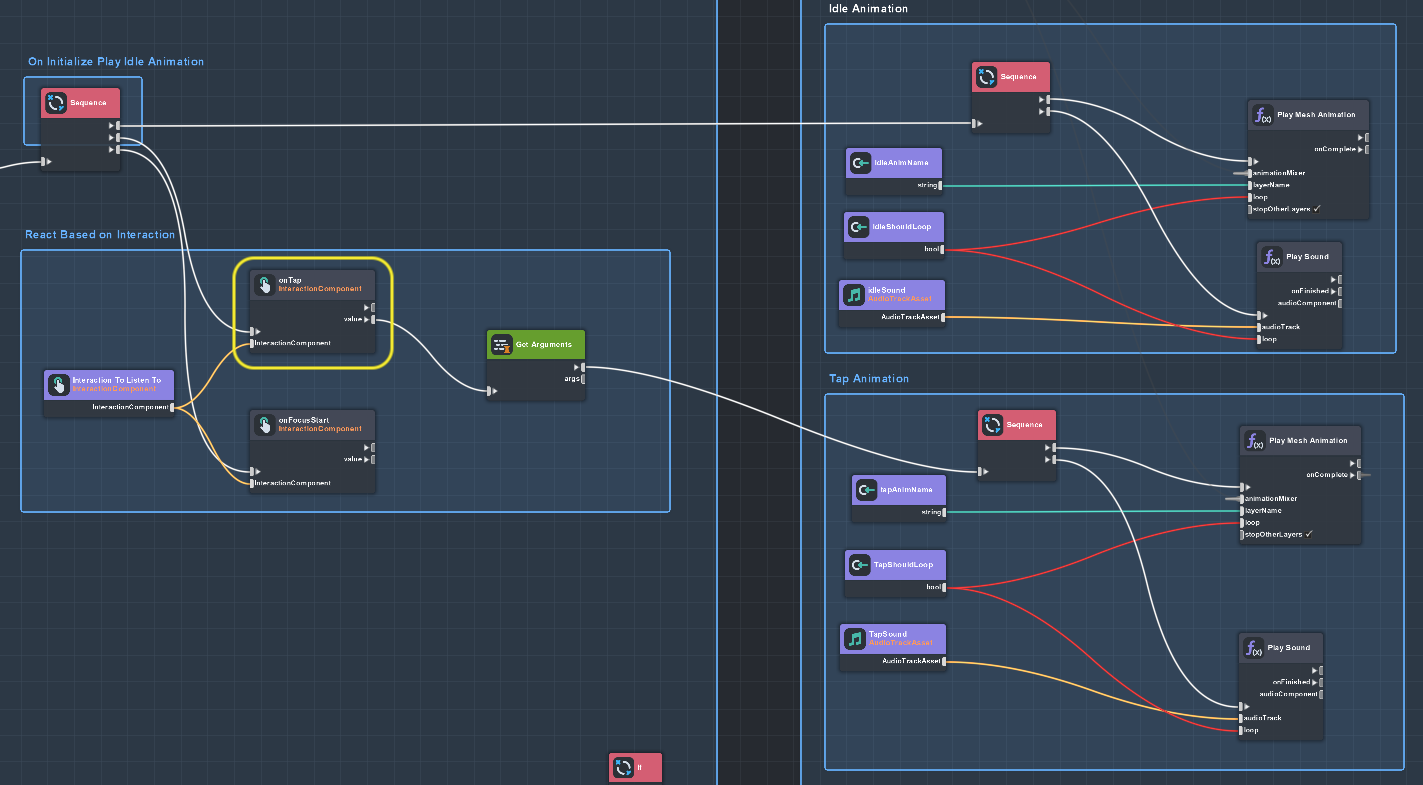Click the args output port on Get Arguments

coord(583,379)
